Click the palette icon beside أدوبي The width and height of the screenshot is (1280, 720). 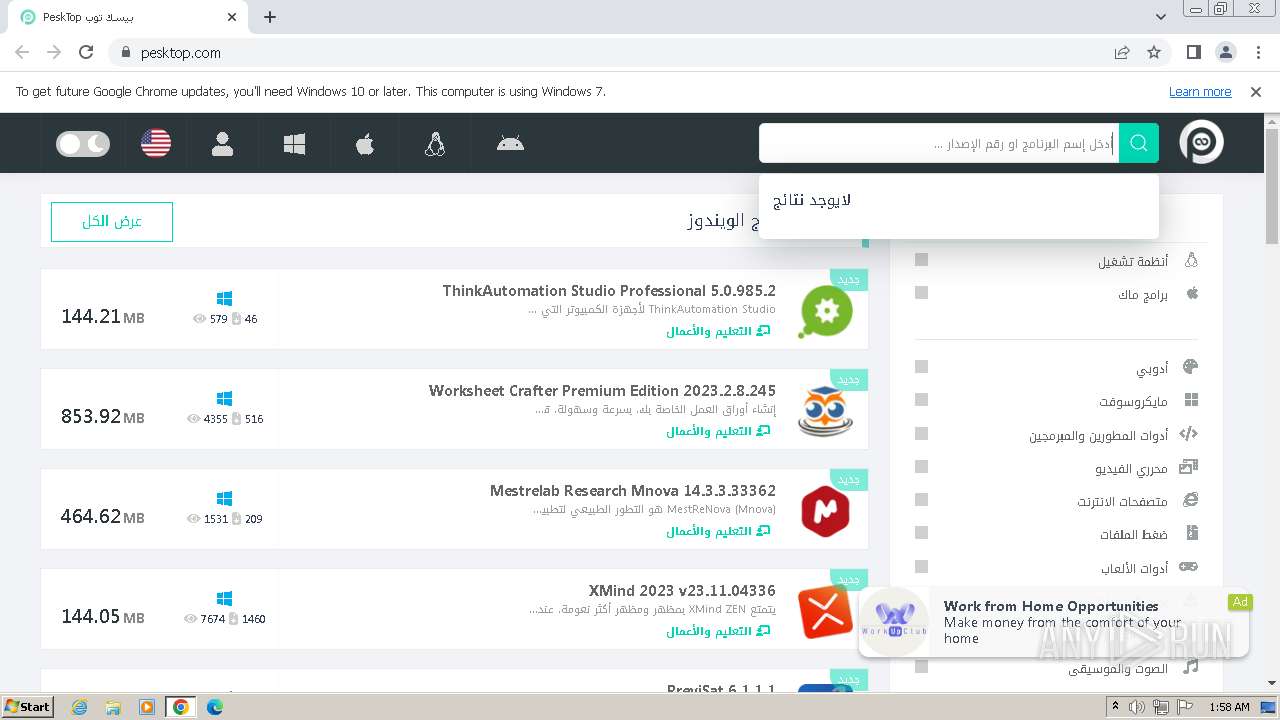tap(1190, 367)
